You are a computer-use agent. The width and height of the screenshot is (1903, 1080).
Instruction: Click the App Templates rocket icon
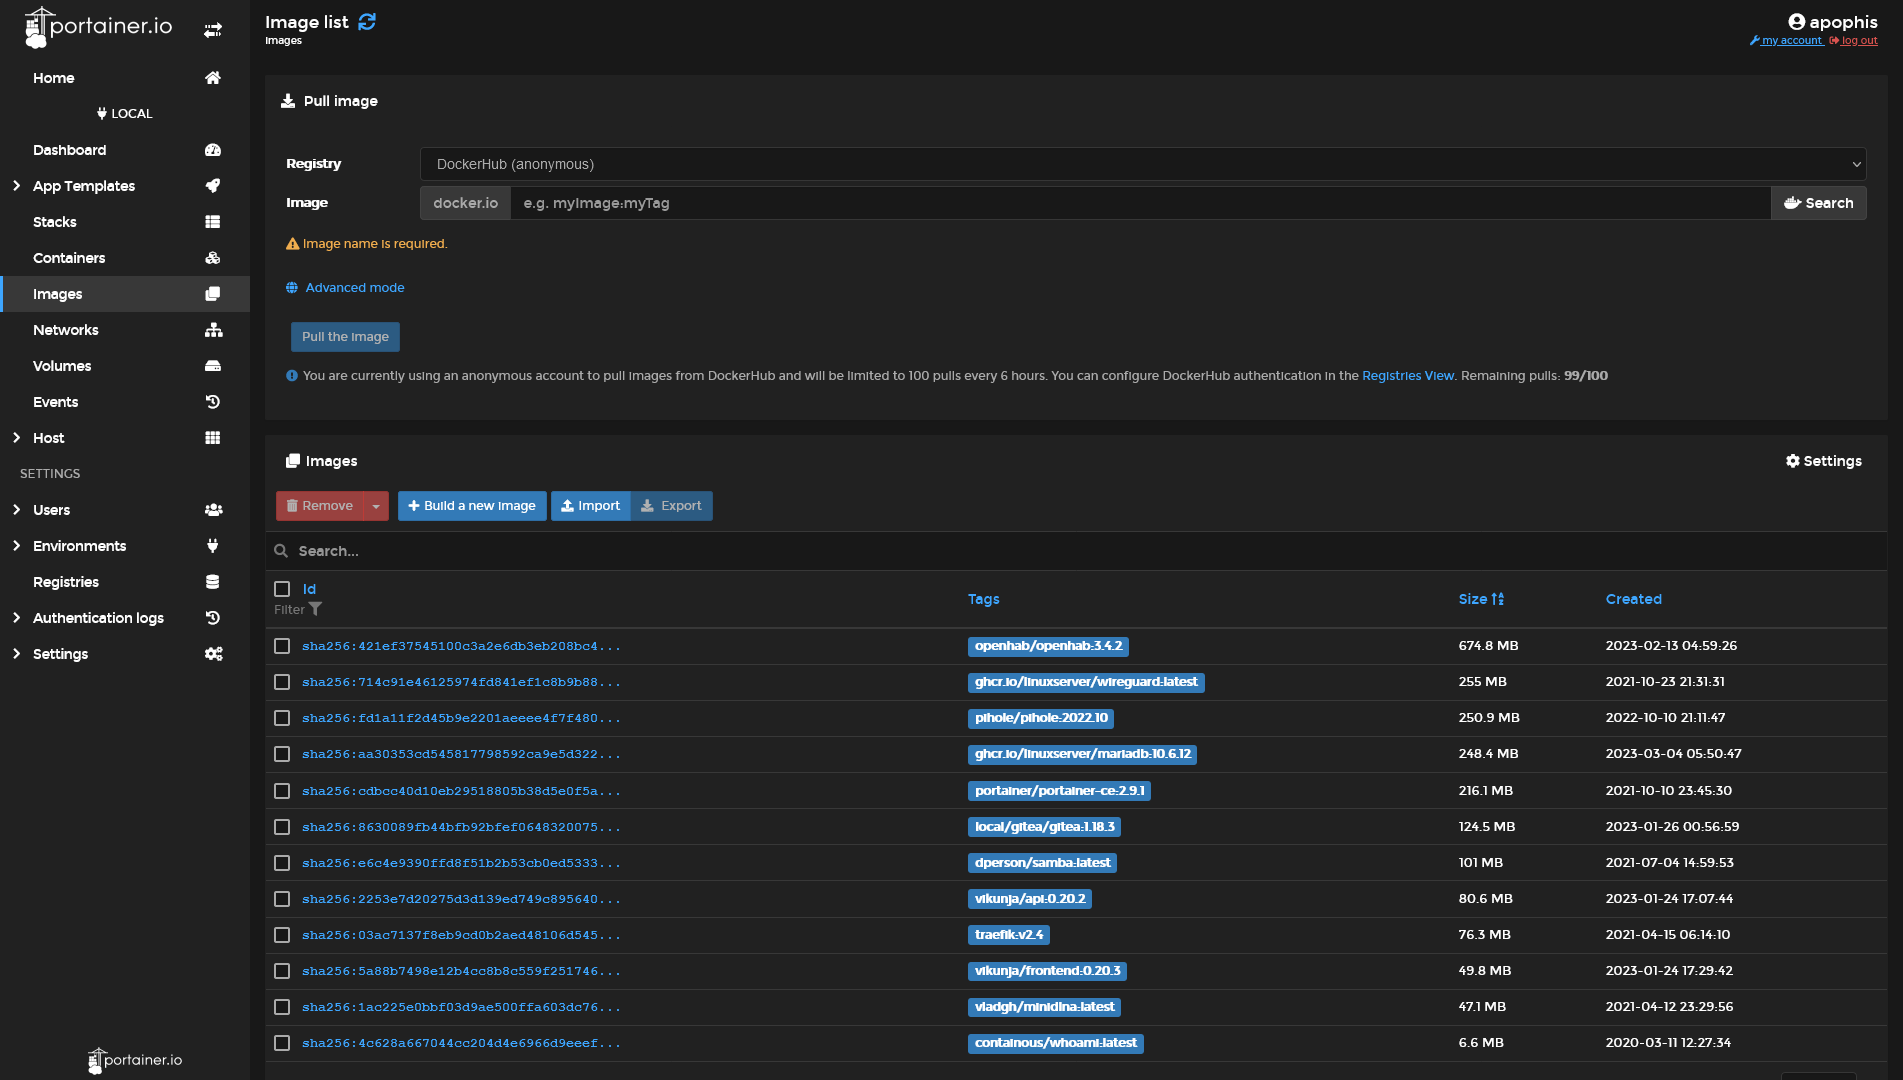coord(213,186)
